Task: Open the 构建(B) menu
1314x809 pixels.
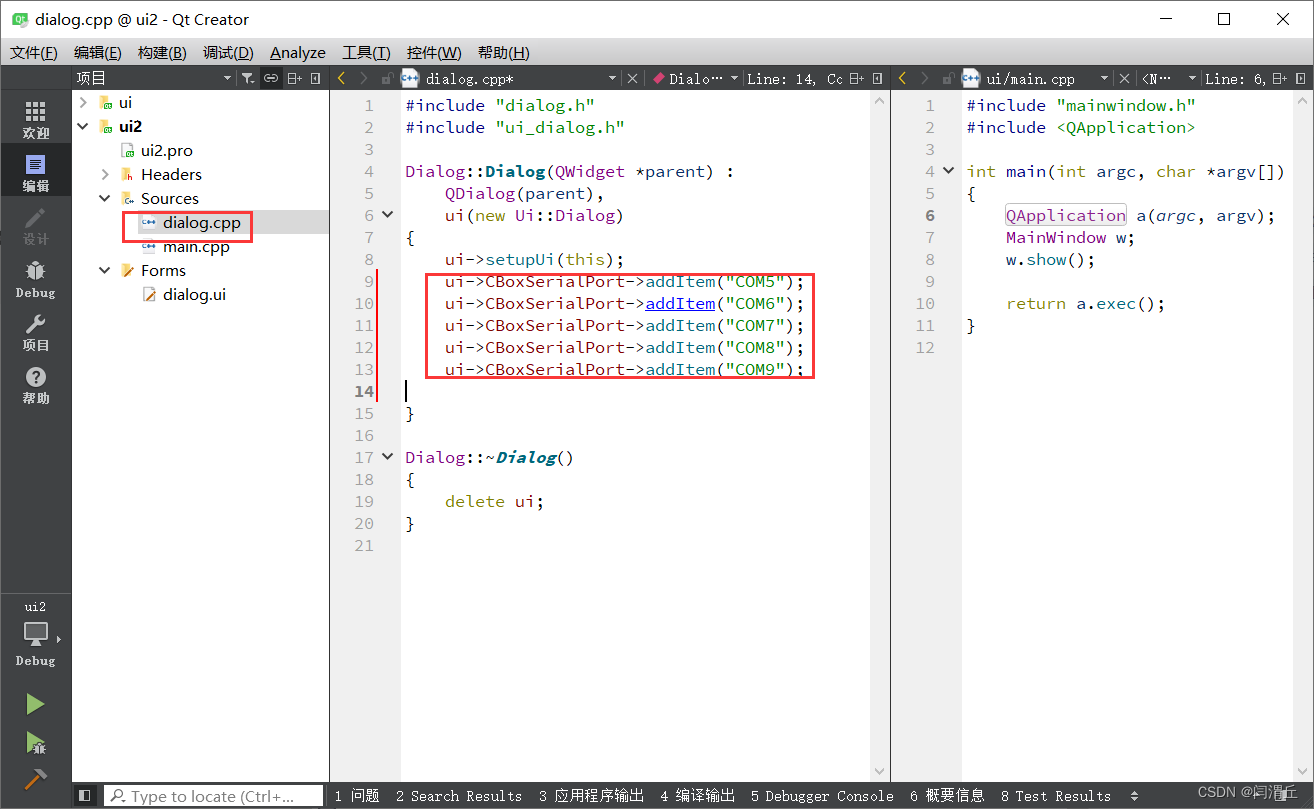Action: tap(161, 53)
